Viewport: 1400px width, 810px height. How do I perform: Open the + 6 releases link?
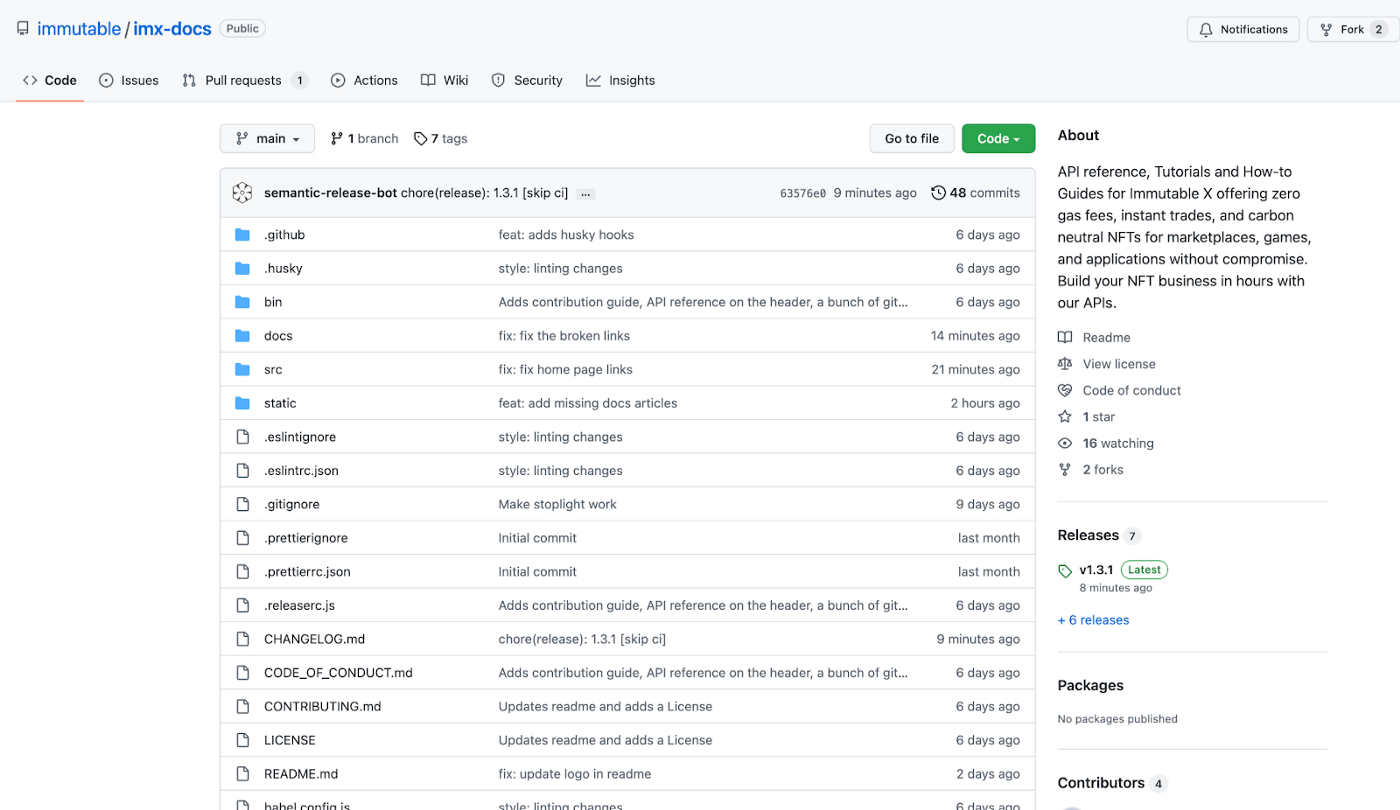1093,620
